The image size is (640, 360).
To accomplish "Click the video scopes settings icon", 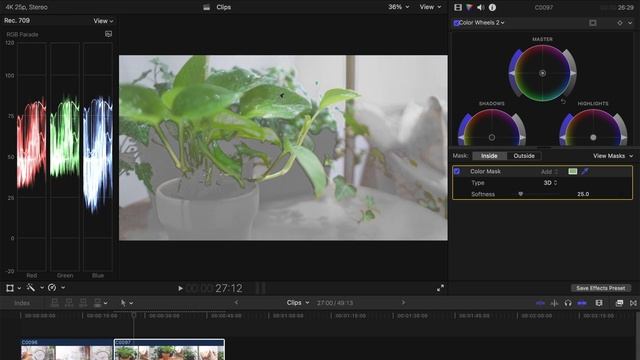I will [108, 34].
